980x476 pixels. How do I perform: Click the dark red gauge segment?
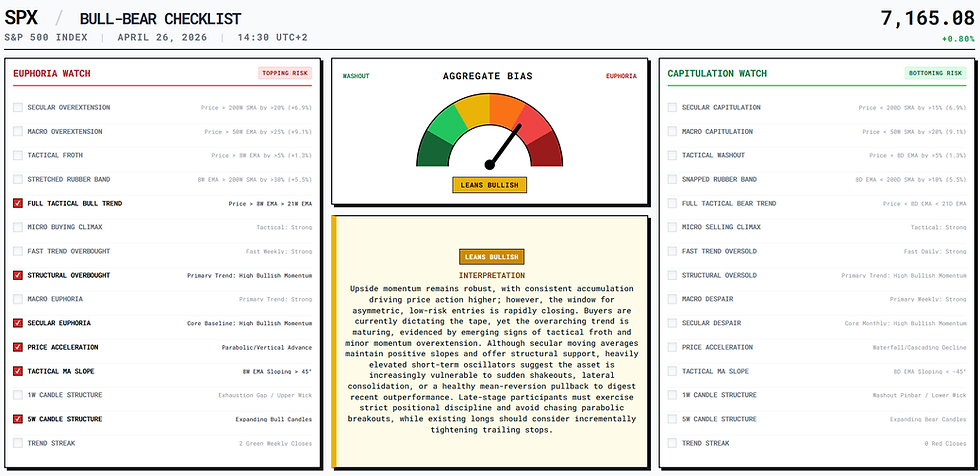tap(546, 149)
